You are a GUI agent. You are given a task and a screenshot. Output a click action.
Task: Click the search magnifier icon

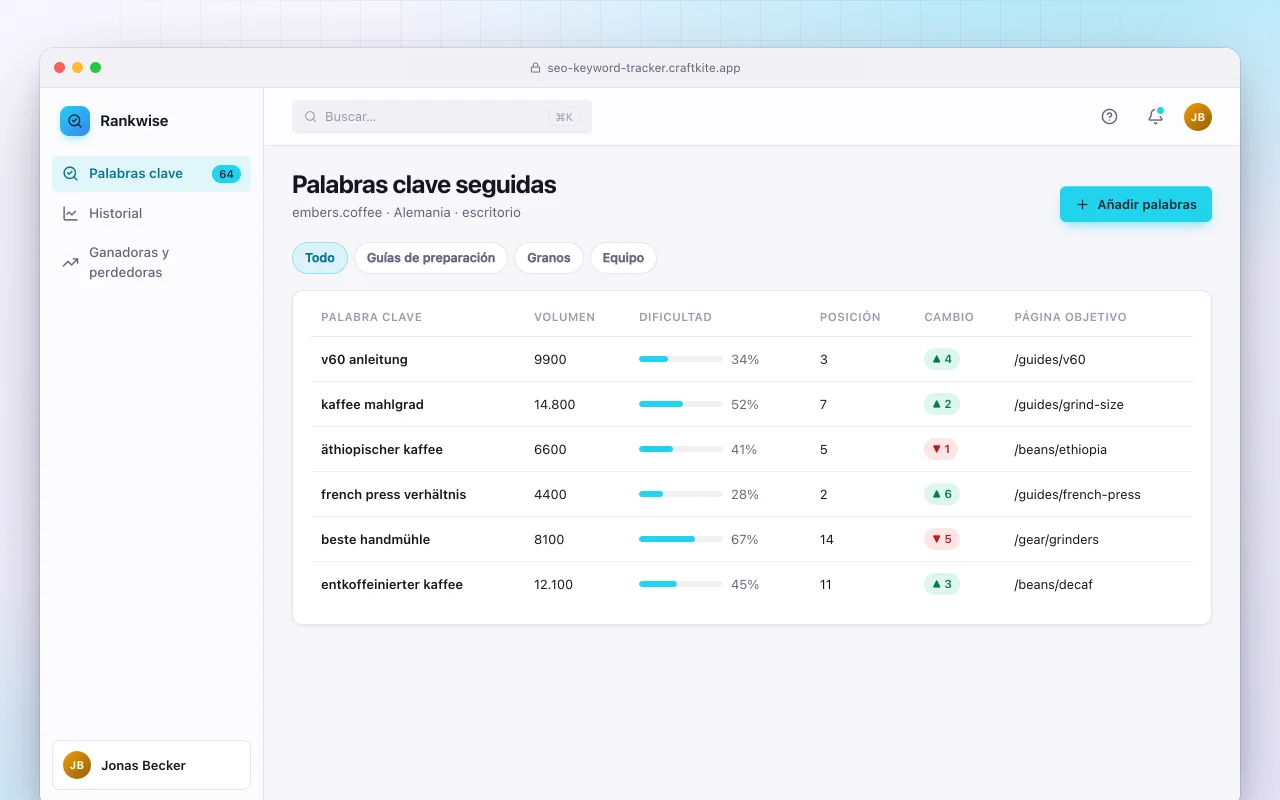(x=310, y=117)
